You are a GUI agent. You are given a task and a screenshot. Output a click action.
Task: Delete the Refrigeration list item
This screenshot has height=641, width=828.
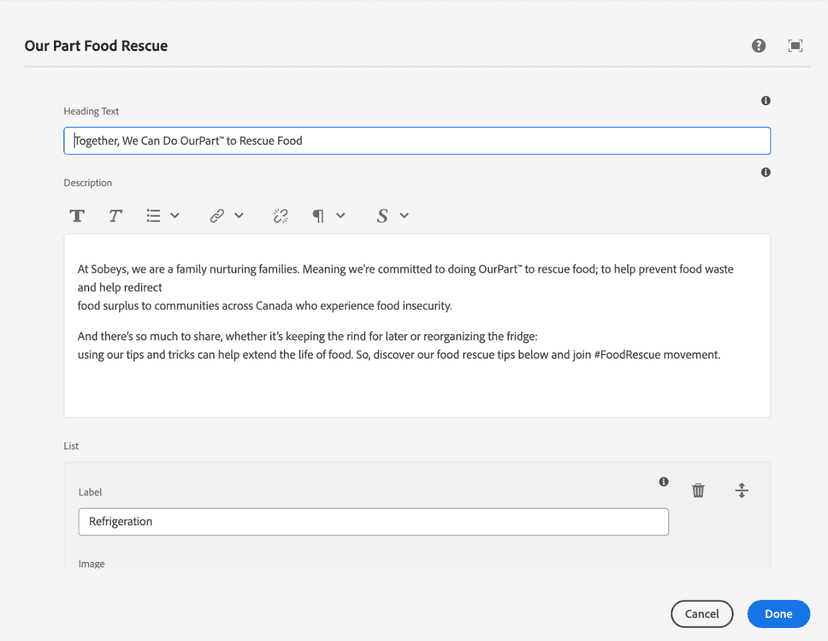[x=698, y=490]
